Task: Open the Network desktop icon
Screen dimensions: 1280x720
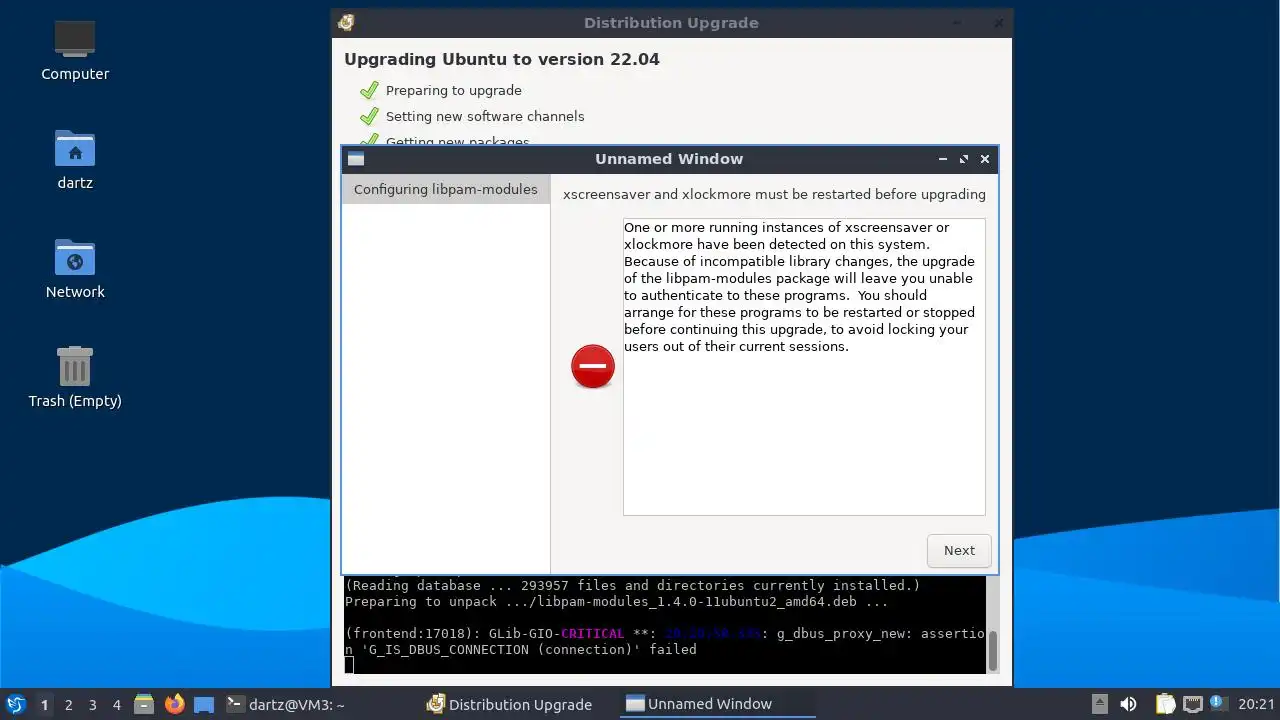Action: coord(75,268)
